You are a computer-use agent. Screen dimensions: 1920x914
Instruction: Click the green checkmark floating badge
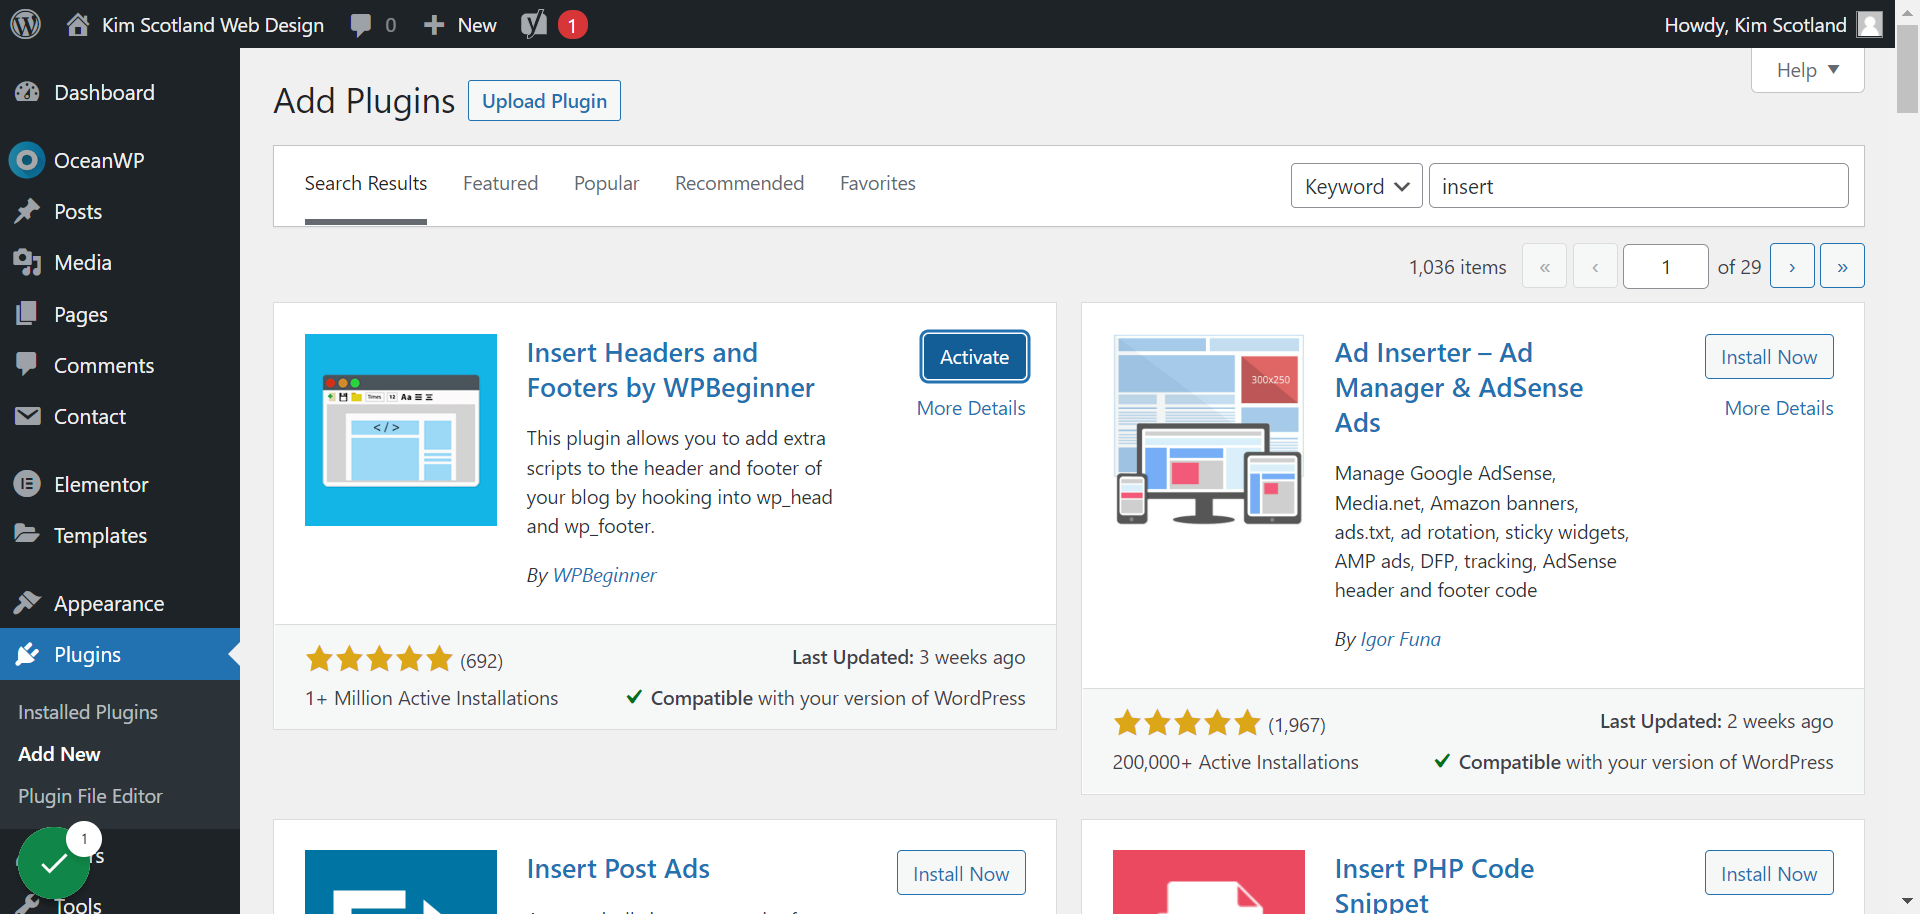click(54, 863)
